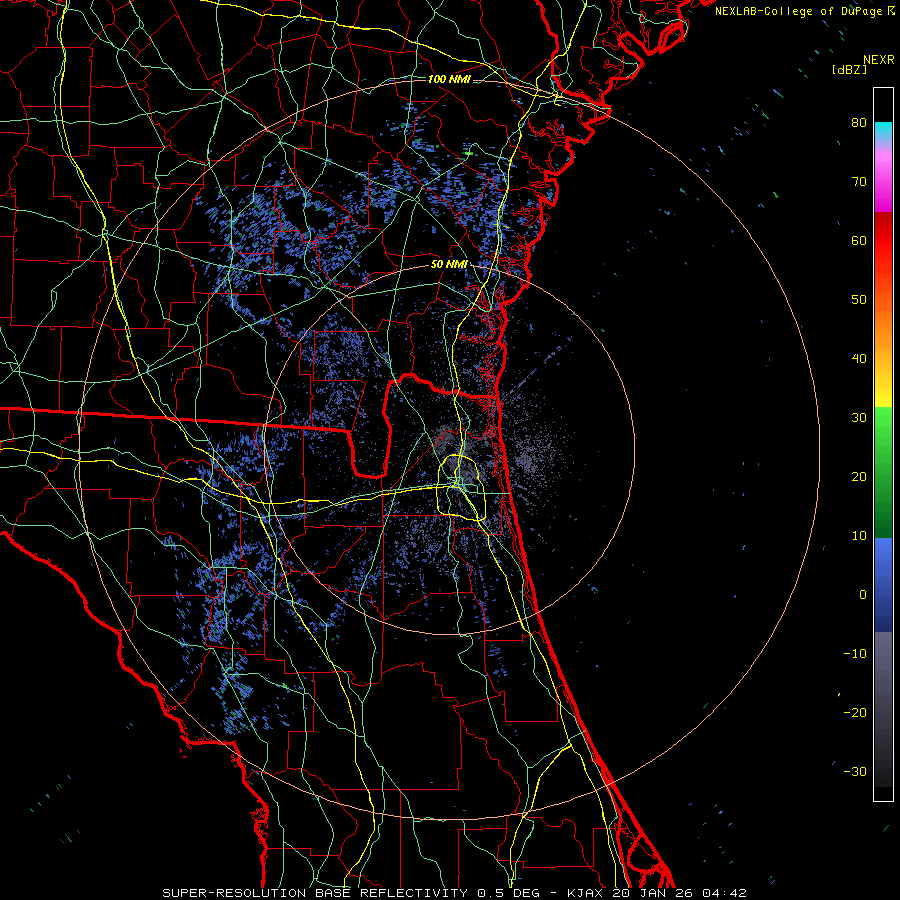The width and height of the screenshot is (900, 900).
Task: Click the 80 value on dBZ scale
Action: point(859,122)
